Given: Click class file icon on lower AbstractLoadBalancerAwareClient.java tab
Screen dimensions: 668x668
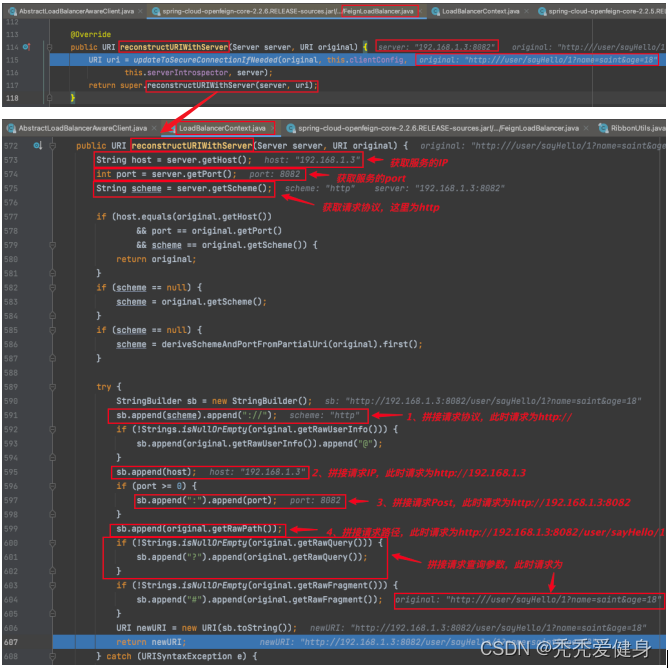Looking at the screenshot, I should 12,128.
